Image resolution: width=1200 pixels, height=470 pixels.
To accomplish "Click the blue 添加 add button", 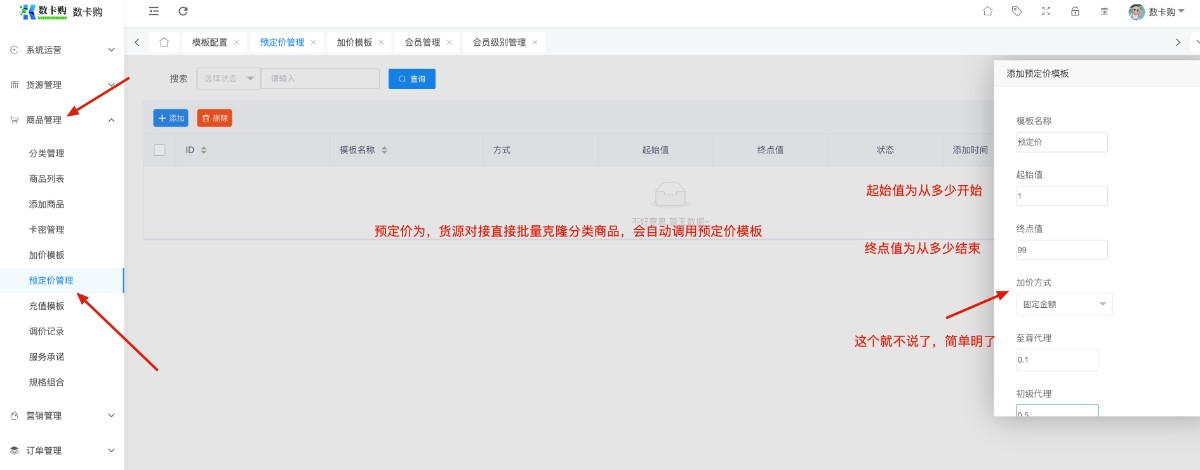I will tap(171, 118).
